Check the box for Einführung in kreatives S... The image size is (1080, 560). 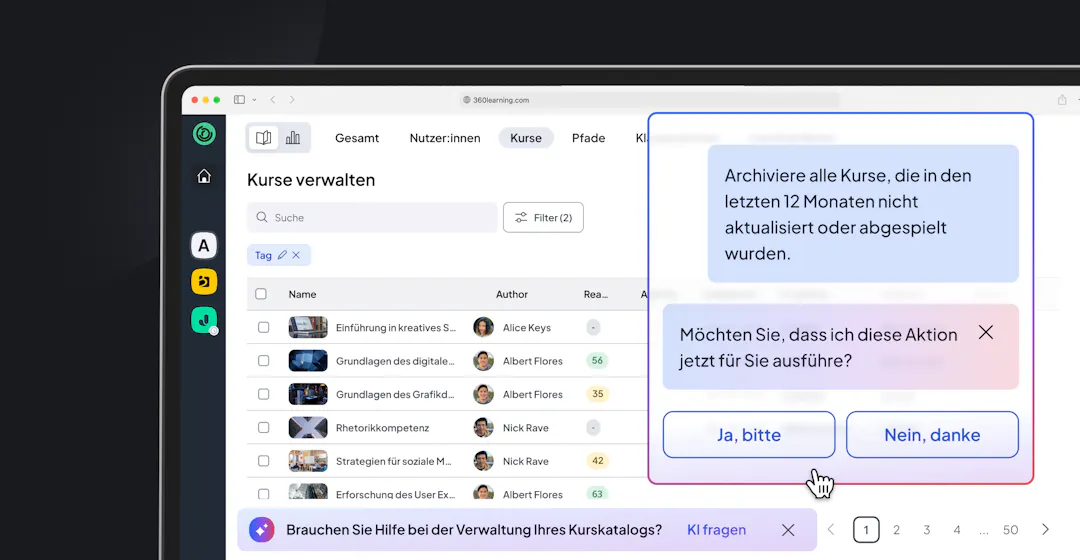click(263, 327)
